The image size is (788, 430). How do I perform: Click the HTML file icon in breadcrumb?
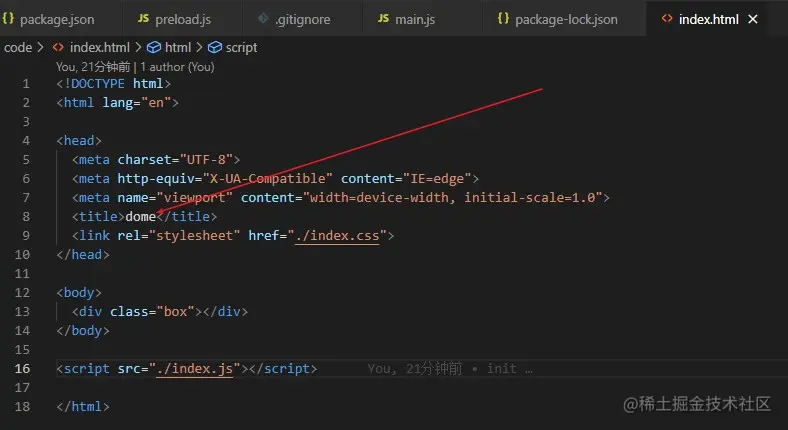[x=58, y=47]
